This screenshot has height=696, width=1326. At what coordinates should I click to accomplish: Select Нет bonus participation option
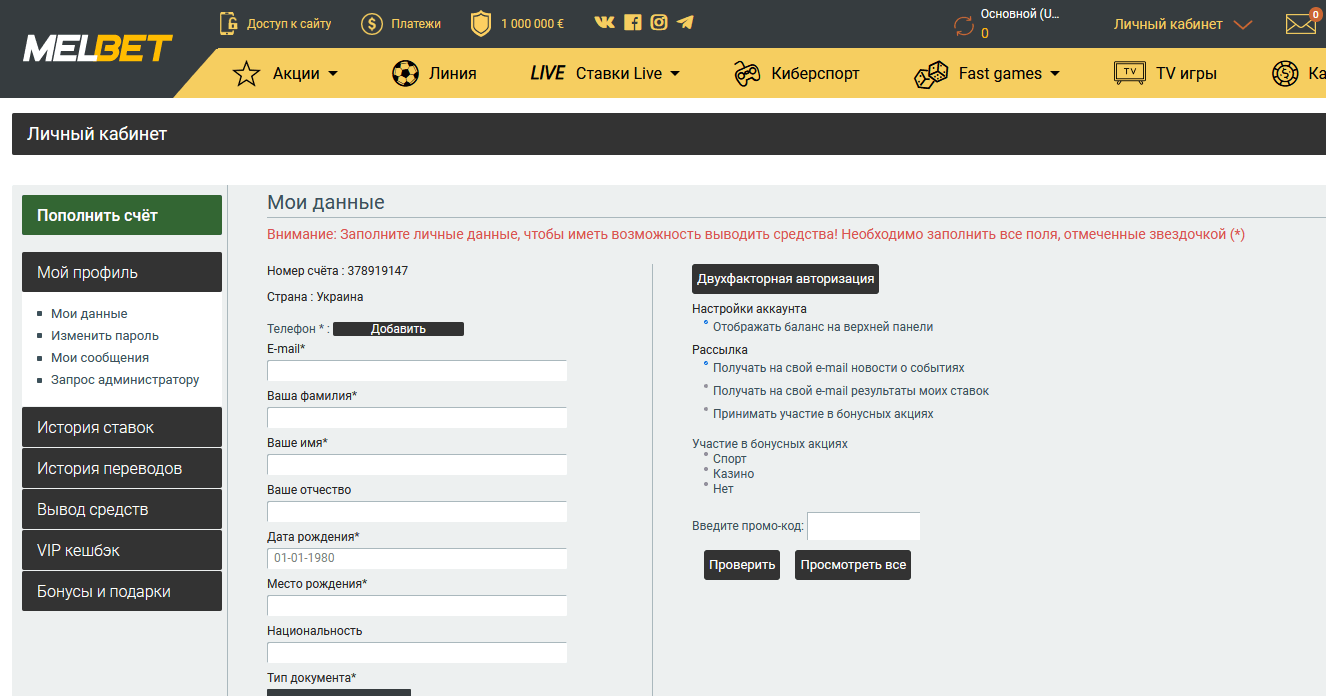[x=706, y=485]
